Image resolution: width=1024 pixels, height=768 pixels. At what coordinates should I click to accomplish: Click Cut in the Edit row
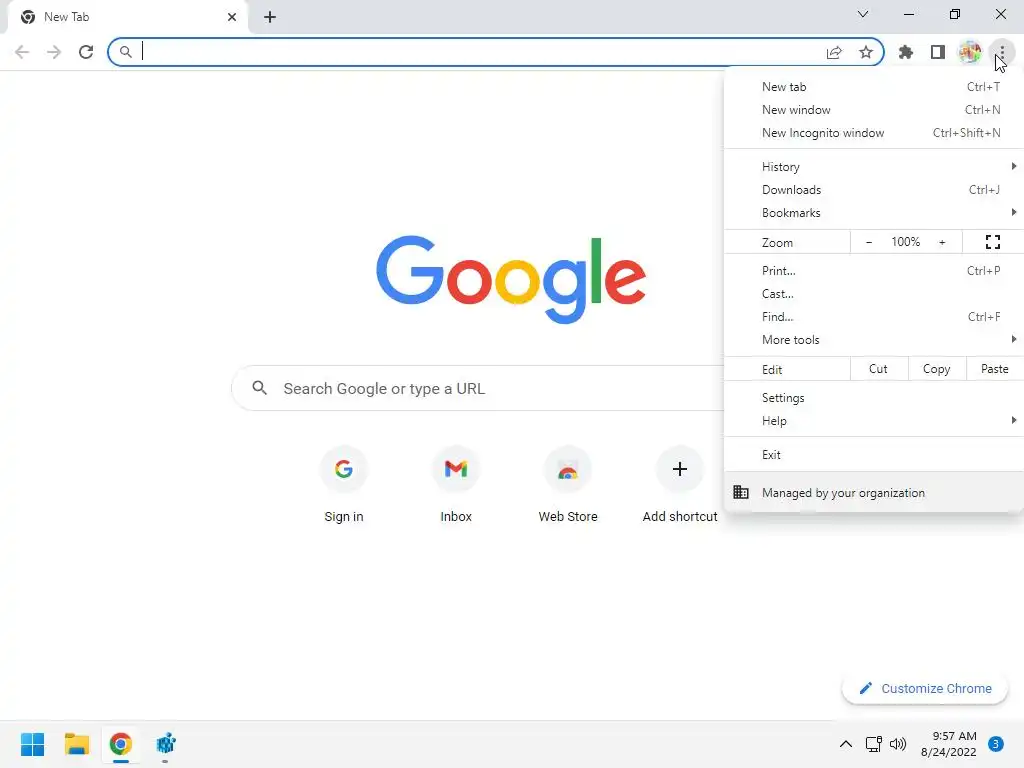coord(878,369)
